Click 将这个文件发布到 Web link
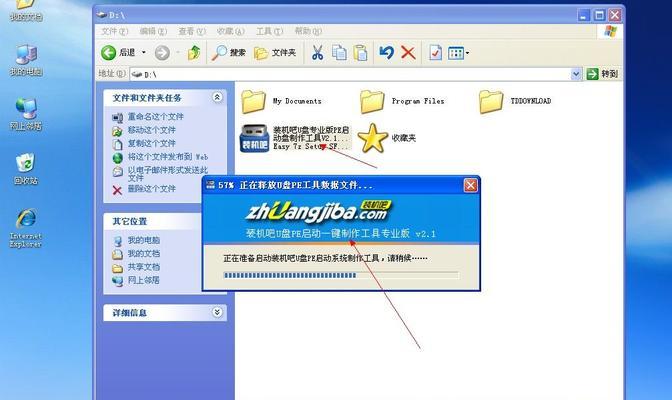672x400 pixels. 168,156
